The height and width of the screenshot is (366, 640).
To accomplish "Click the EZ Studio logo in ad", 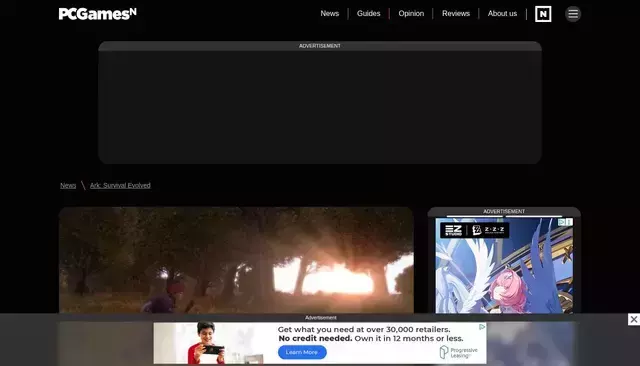I will 453,230.
